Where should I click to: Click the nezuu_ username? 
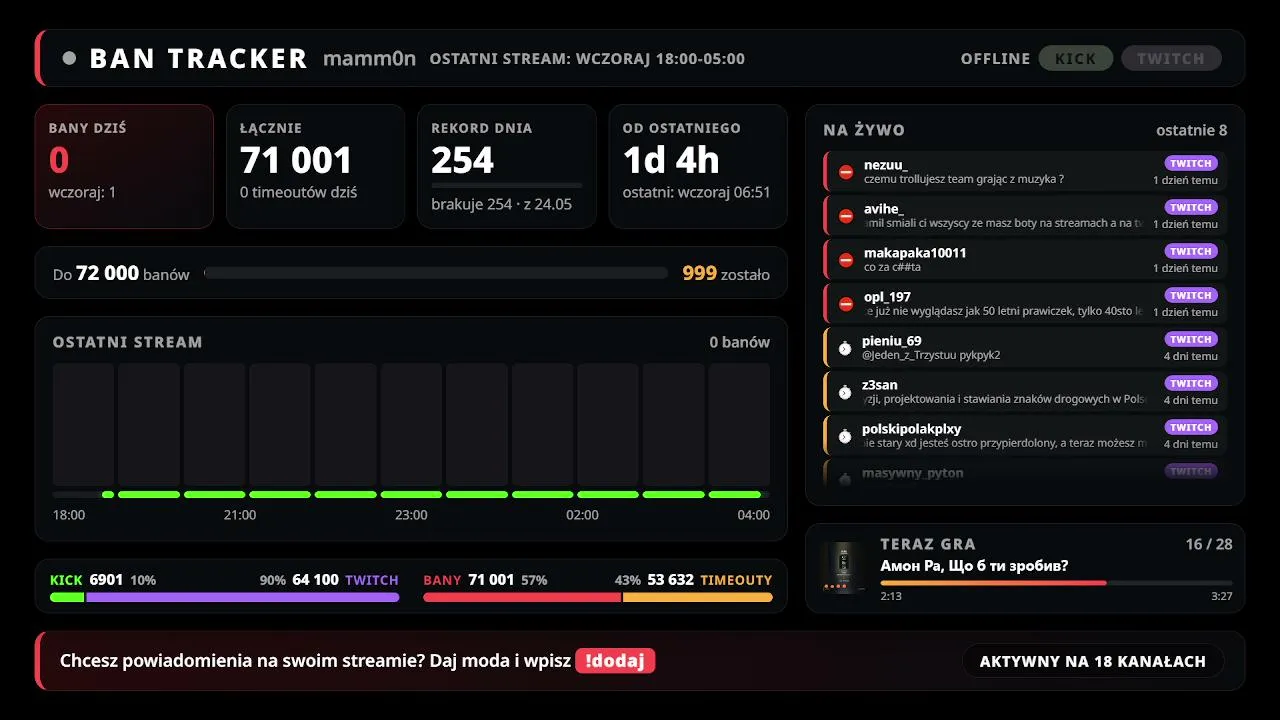tap(886, 165)
